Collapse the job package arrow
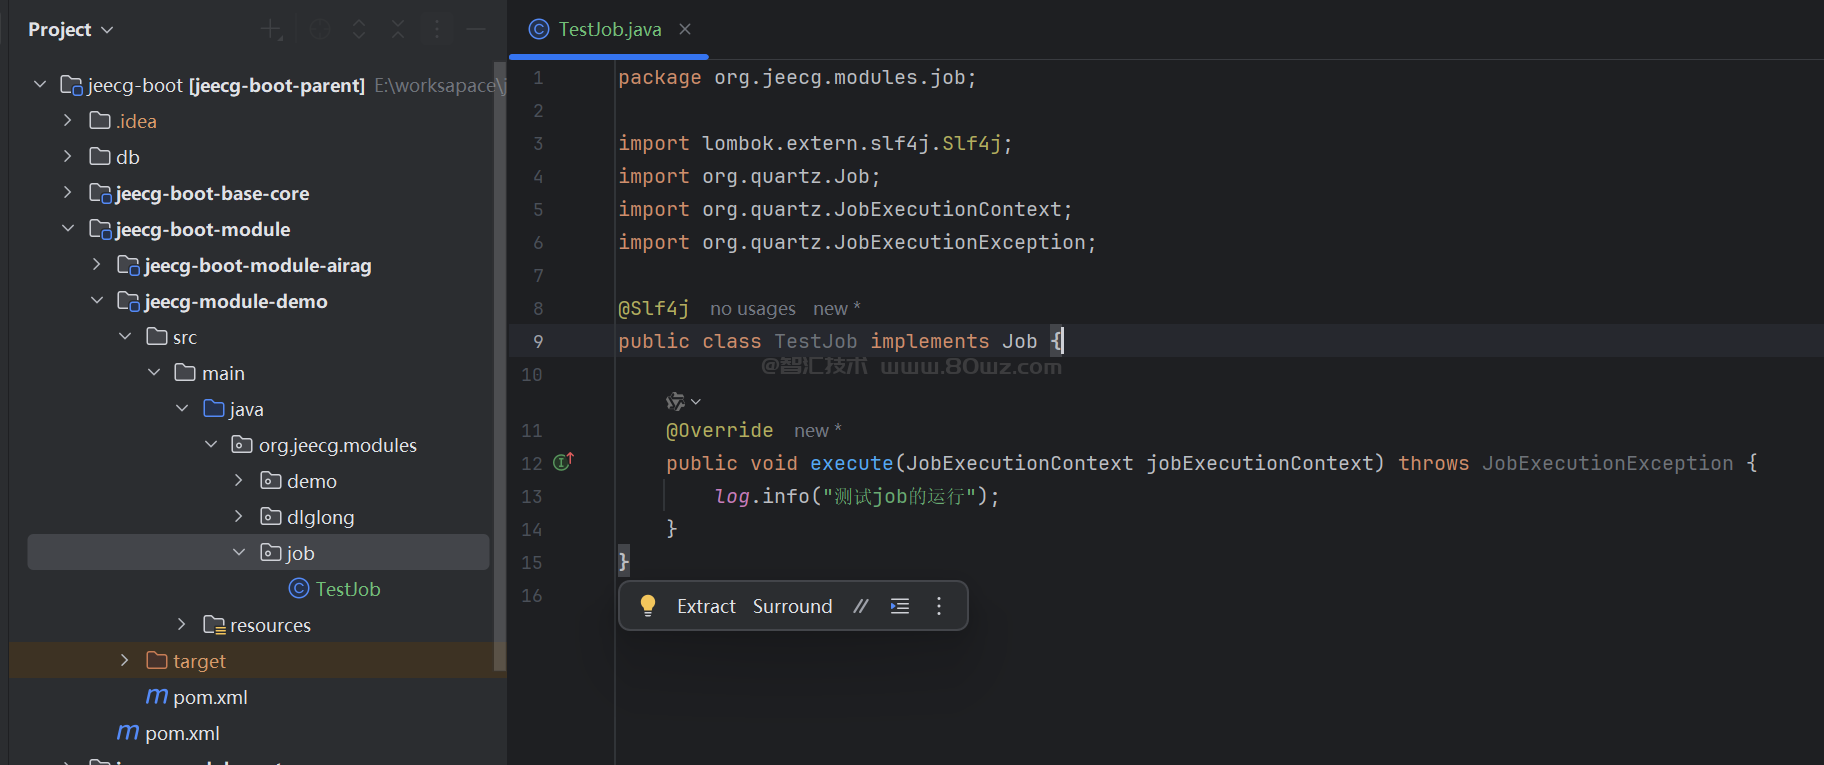Viewport: 1824px width, 765px height. tap(239, 553)
